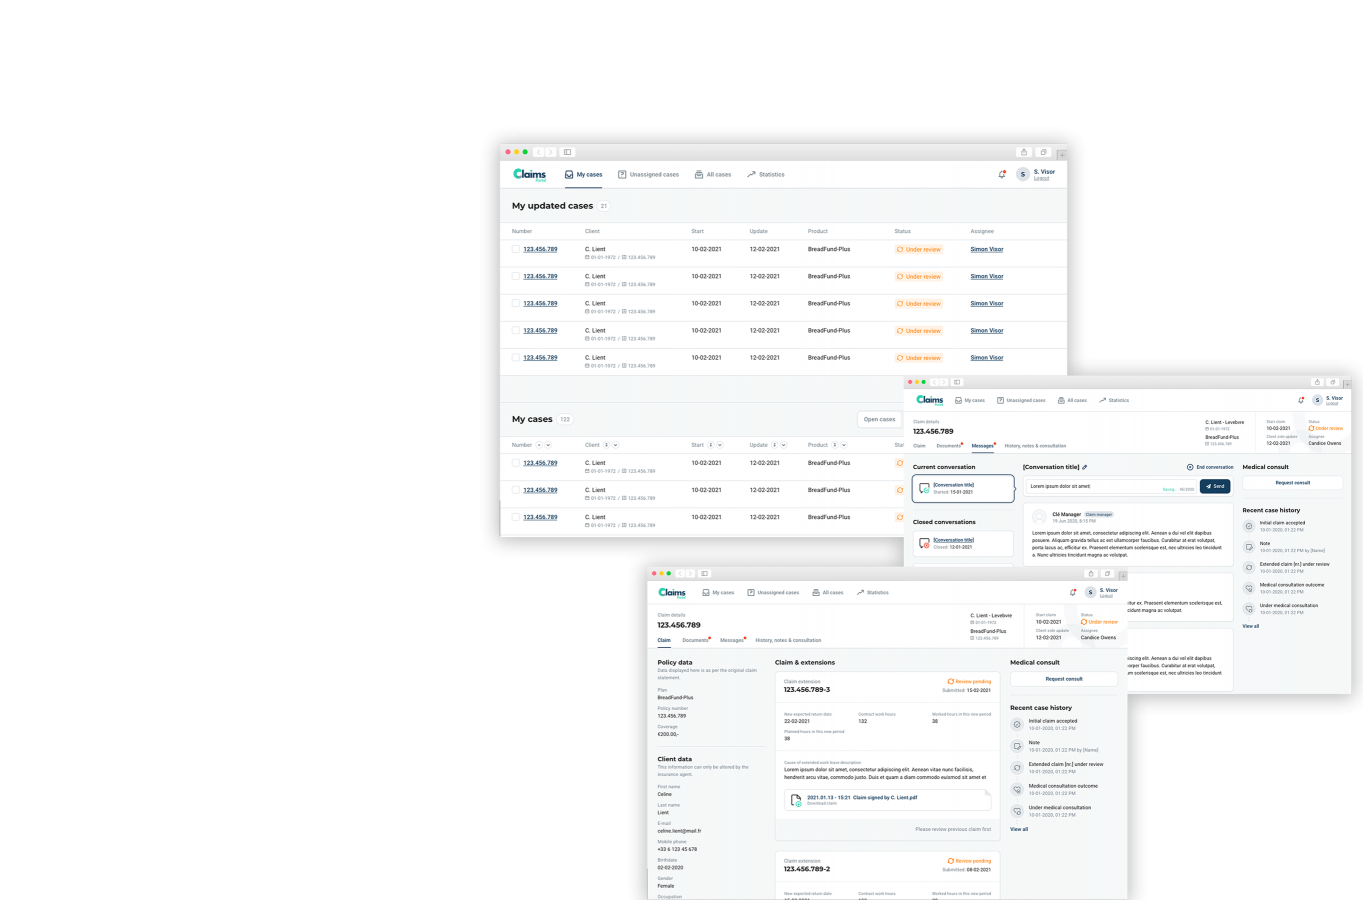Open All cases in My cases window
Image resolution: width=1363 pixels, height=900 pixels.
(713, 175)
